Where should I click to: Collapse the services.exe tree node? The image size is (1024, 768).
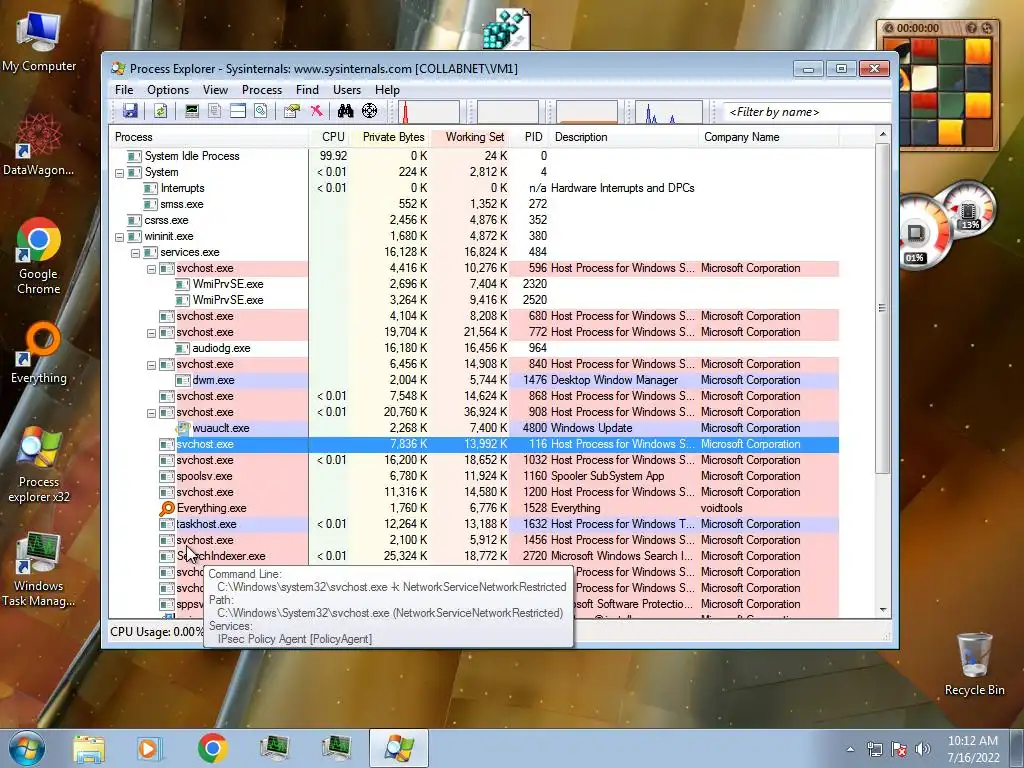click(x=135, y=253)
